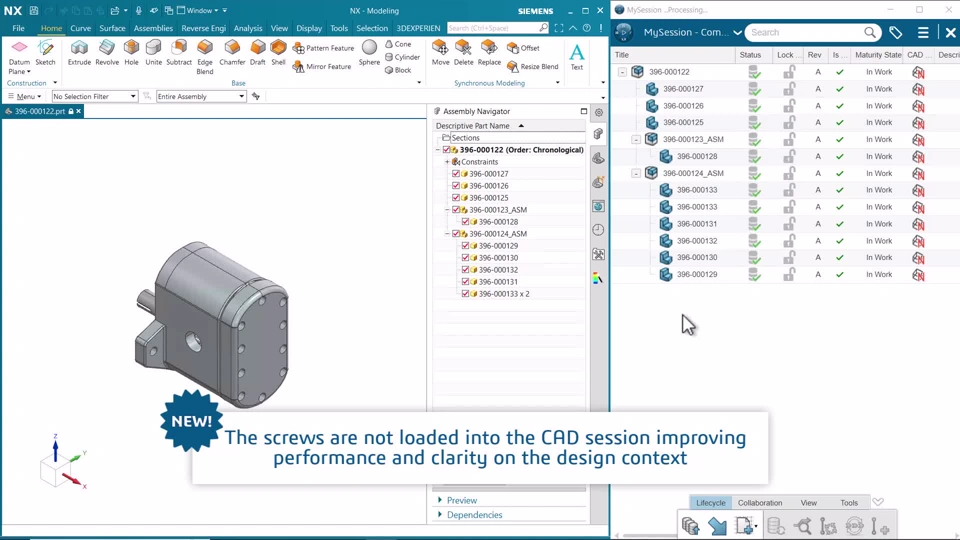Open the Sketch tool

click(46, 52)
